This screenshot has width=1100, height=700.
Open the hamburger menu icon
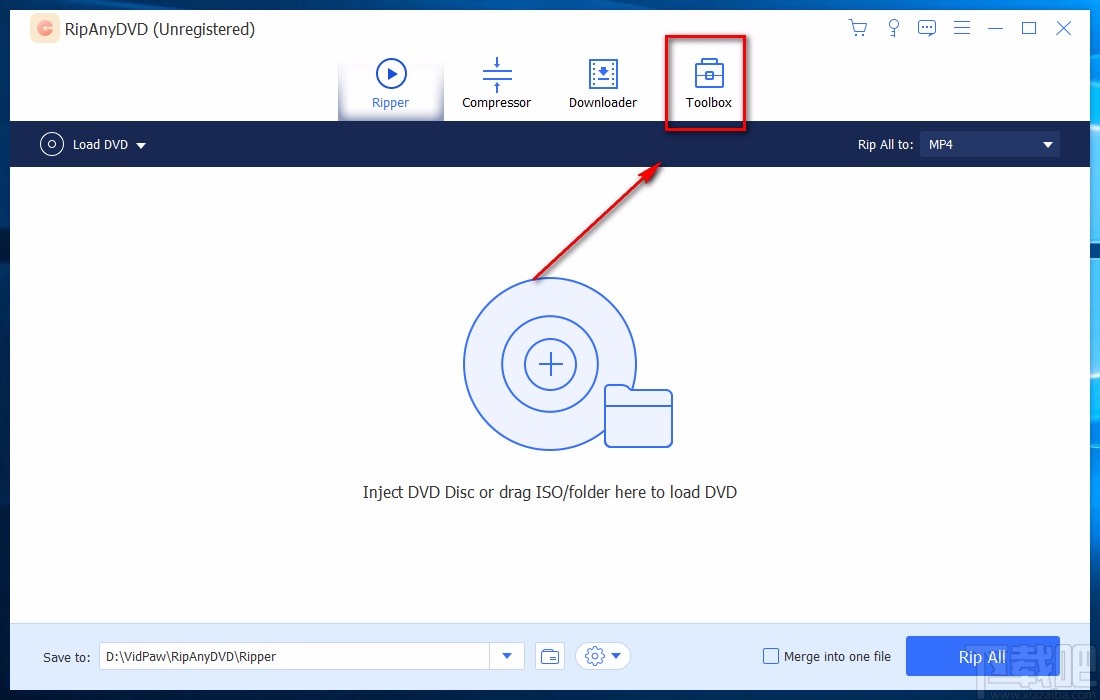click(962, 28)
